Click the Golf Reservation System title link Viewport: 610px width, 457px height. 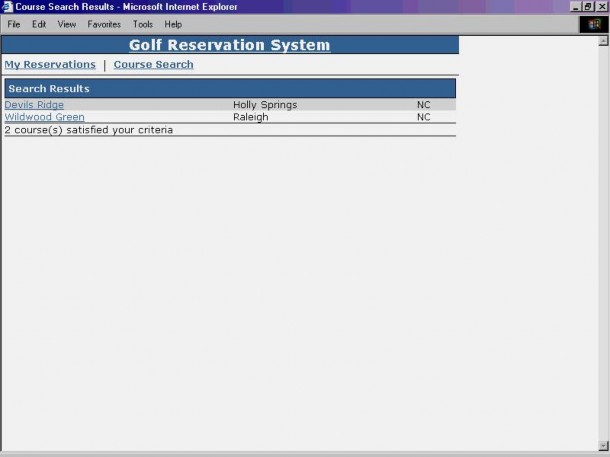[230, 45]
